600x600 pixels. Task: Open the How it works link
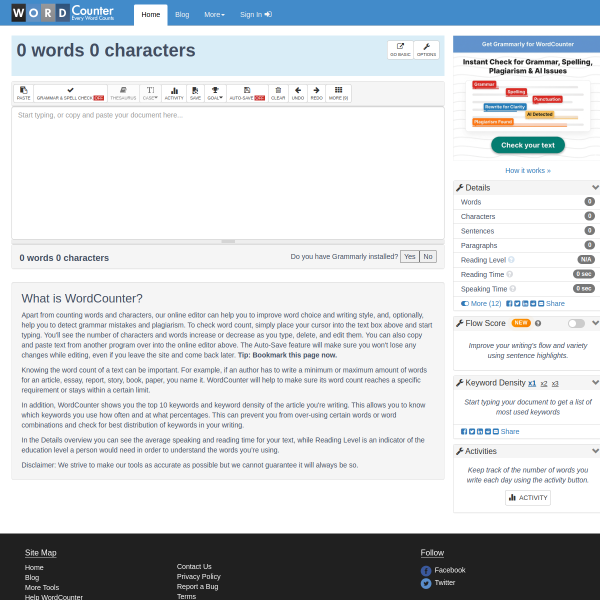coord(528,171)
